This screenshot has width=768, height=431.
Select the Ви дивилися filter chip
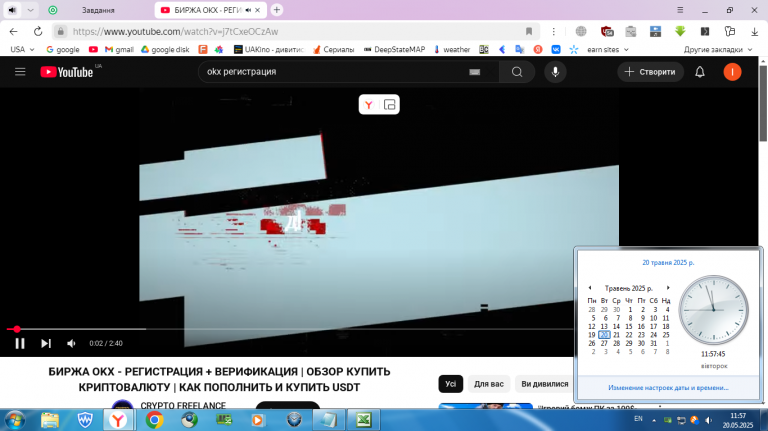tap(544, 384)
